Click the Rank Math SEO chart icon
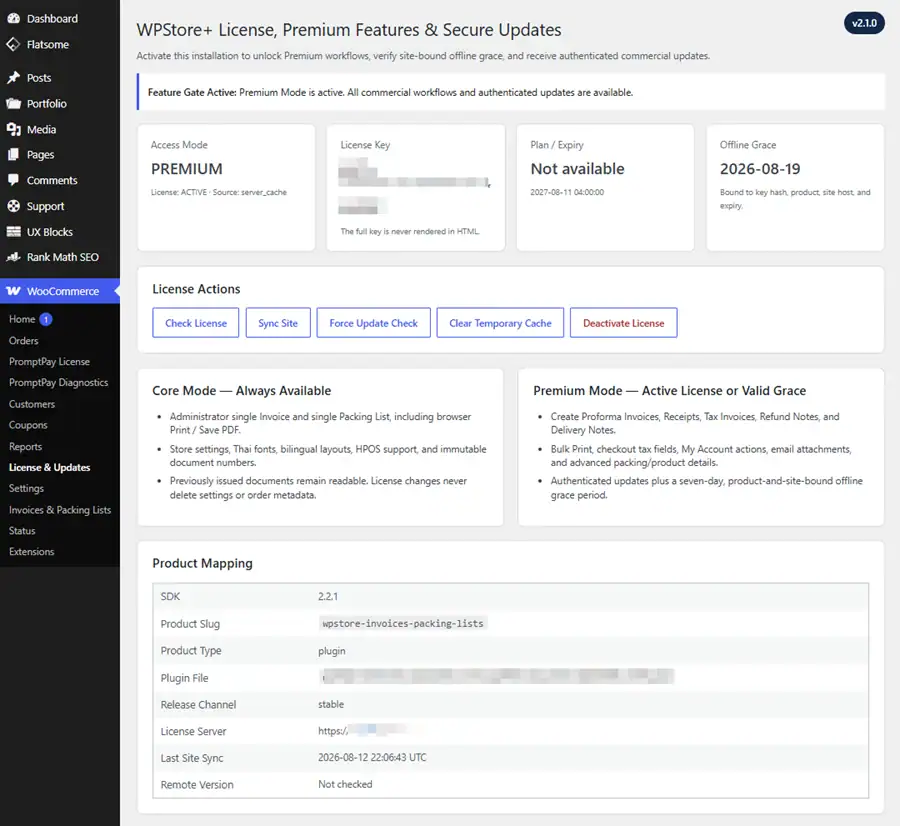The image size is (900, 826). 13,257
